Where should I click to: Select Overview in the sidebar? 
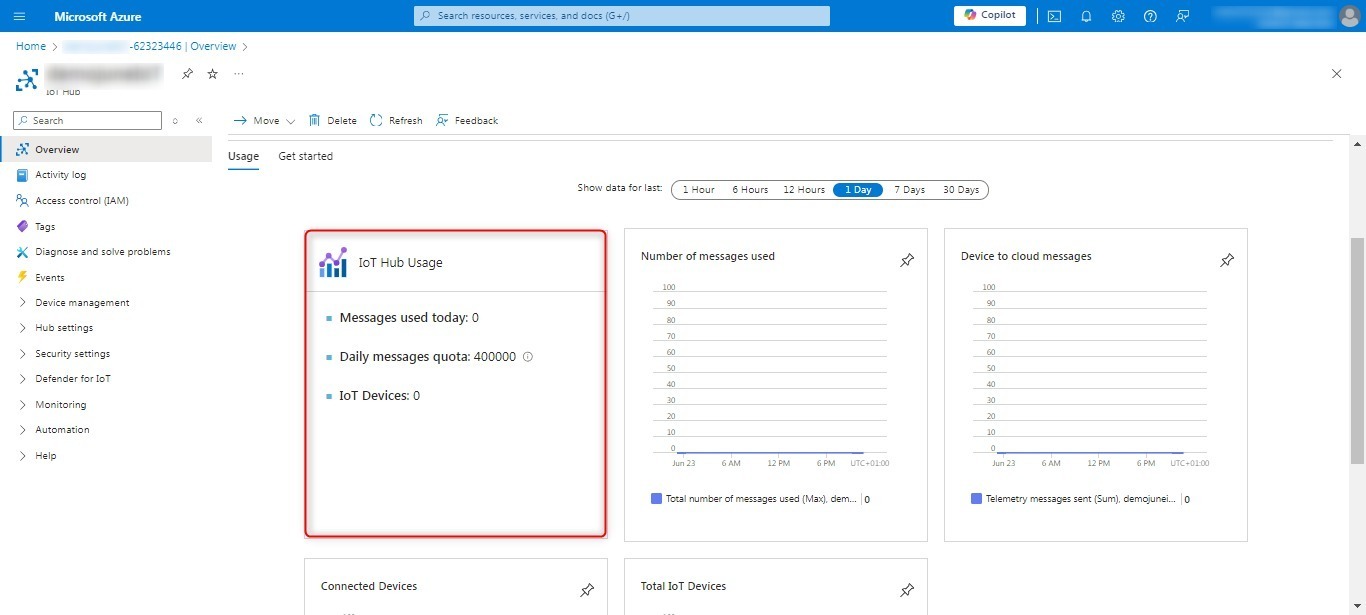click(x=106, y=149)
